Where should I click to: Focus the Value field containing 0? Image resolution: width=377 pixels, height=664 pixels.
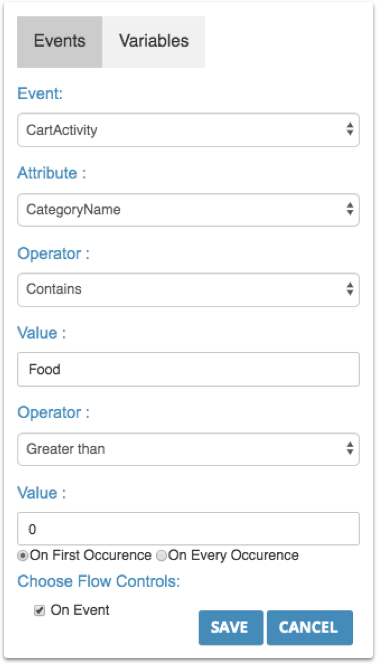pos(188,528)
